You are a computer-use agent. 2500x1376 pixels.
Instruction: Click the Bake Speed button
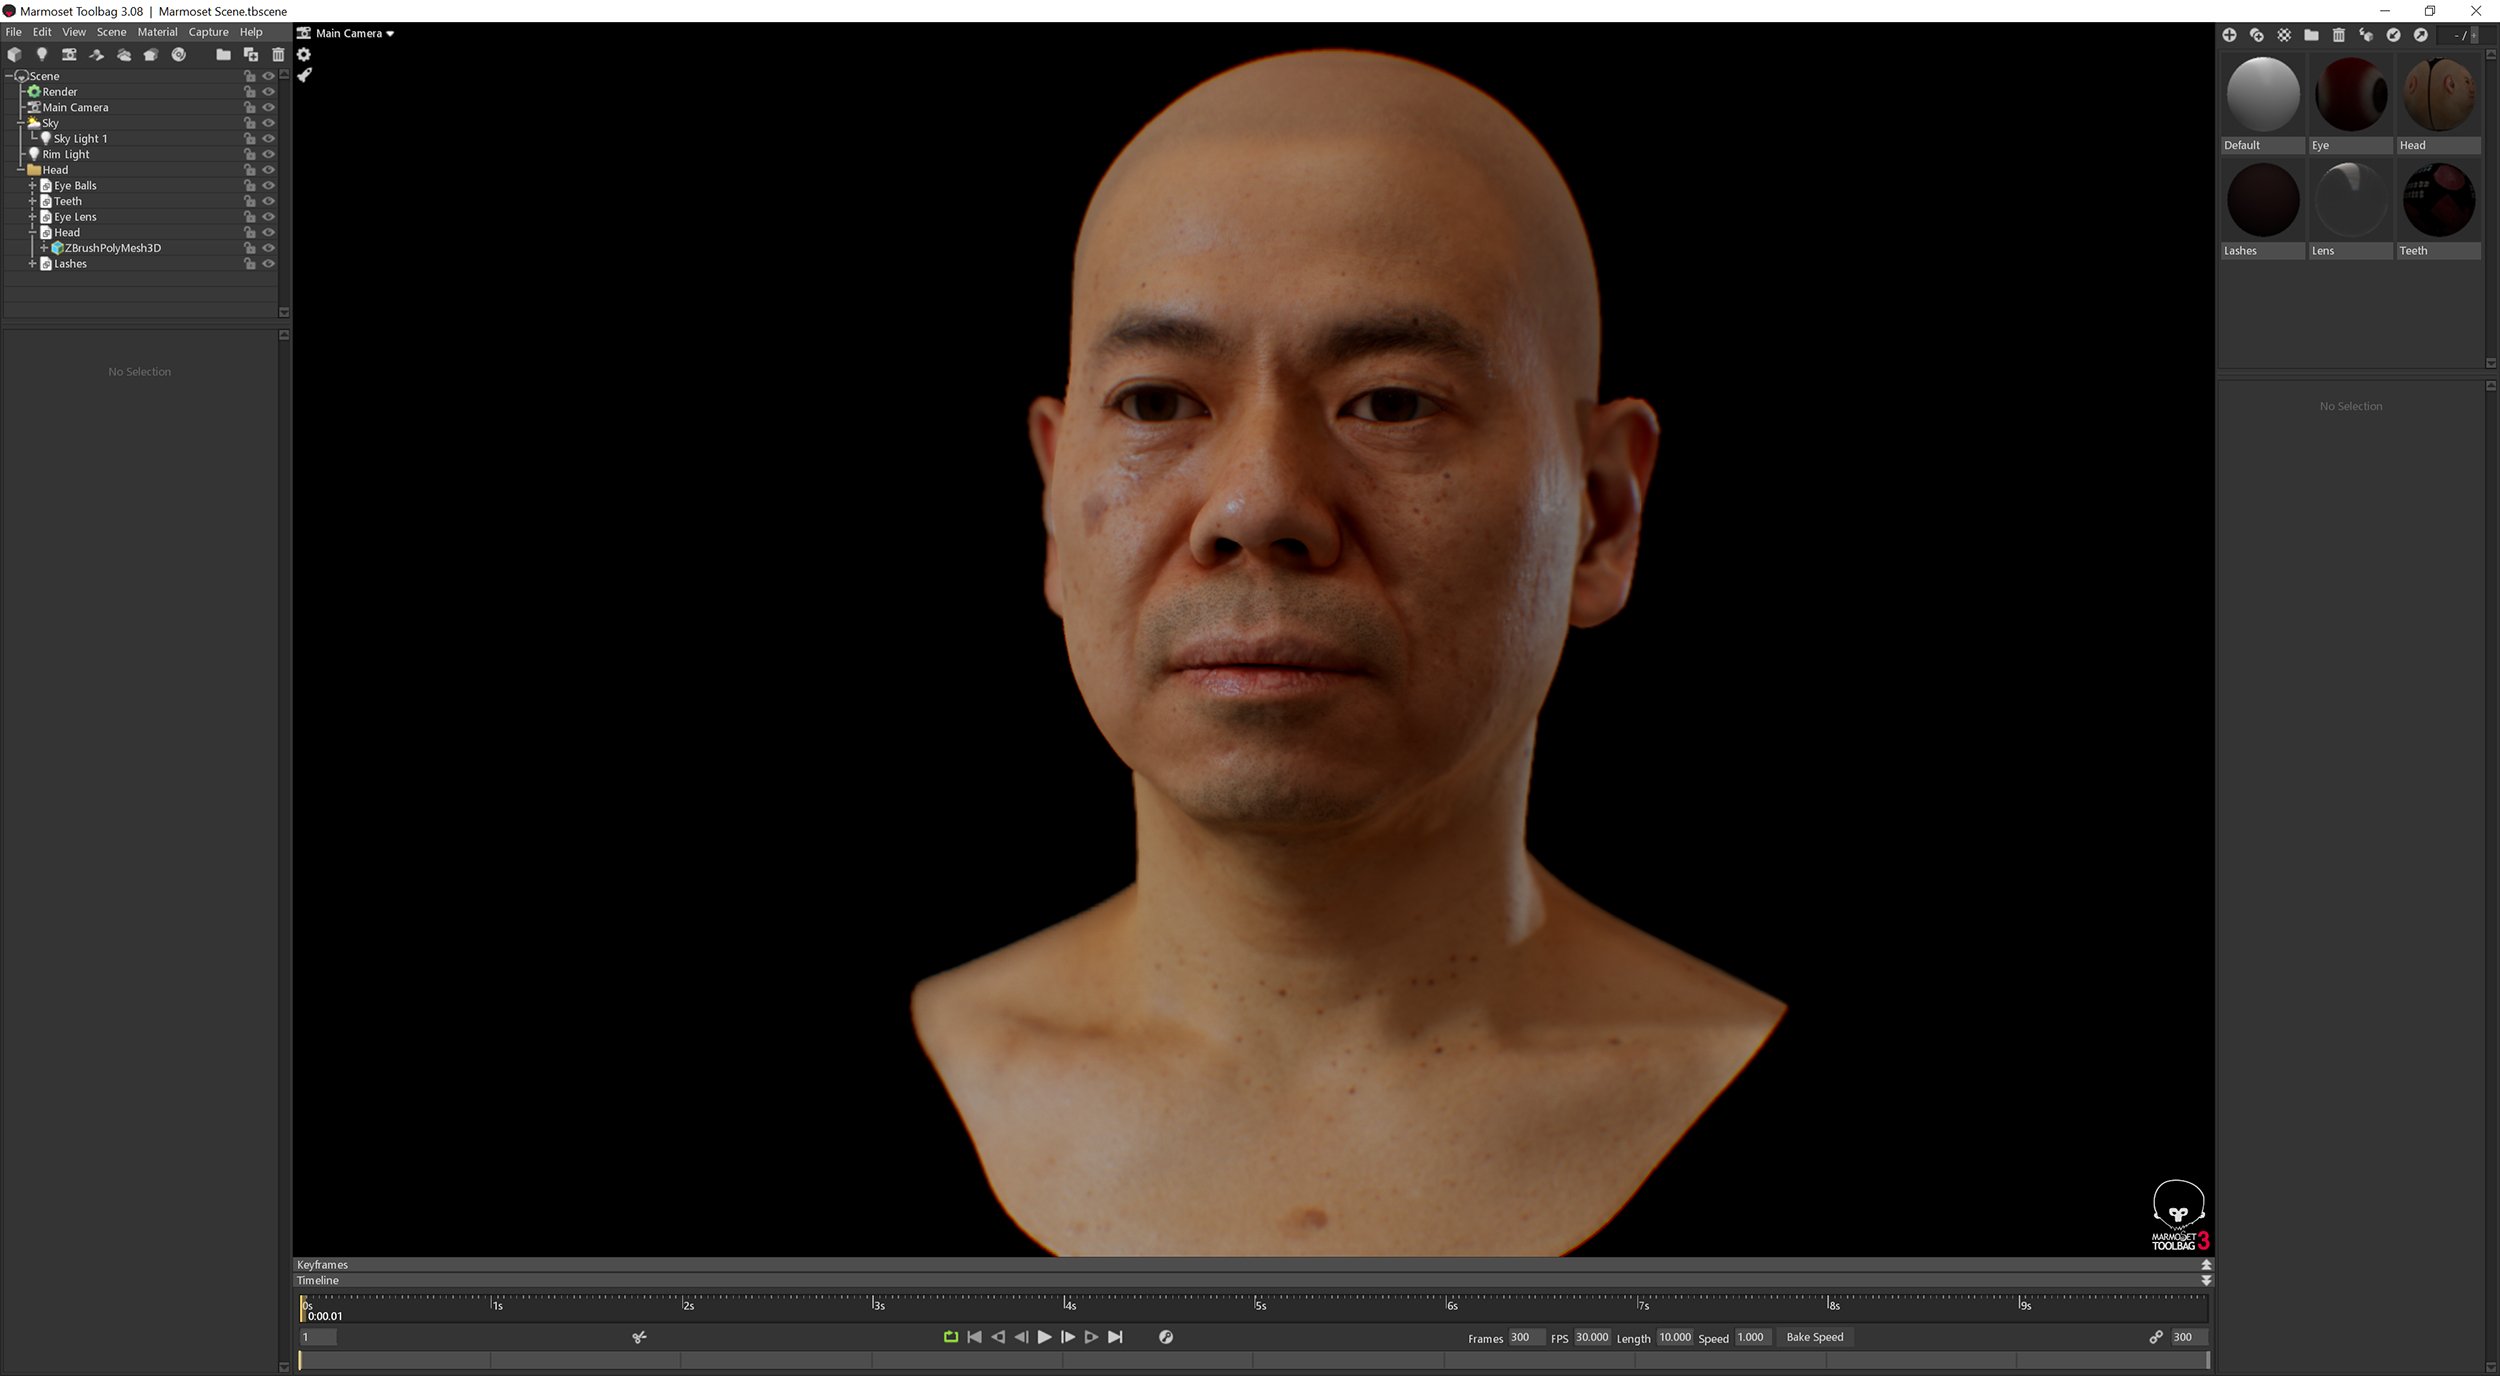(1815, 1337)
